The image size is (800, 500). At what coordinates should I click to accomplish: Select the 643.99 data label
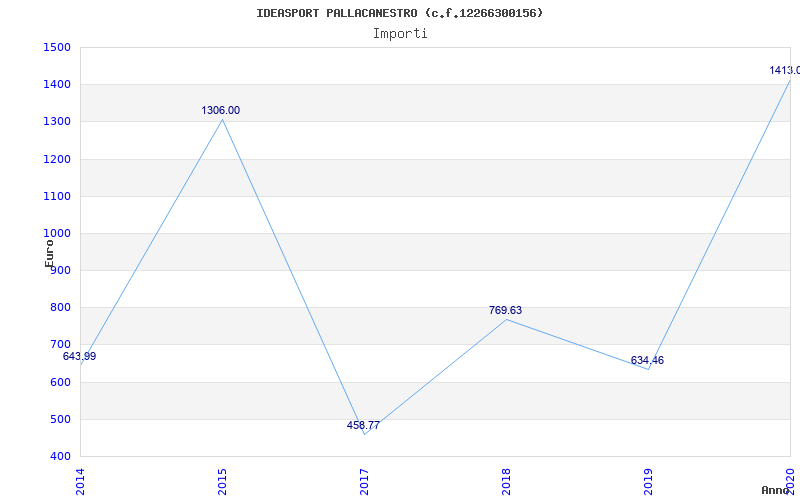pos(80,356)
